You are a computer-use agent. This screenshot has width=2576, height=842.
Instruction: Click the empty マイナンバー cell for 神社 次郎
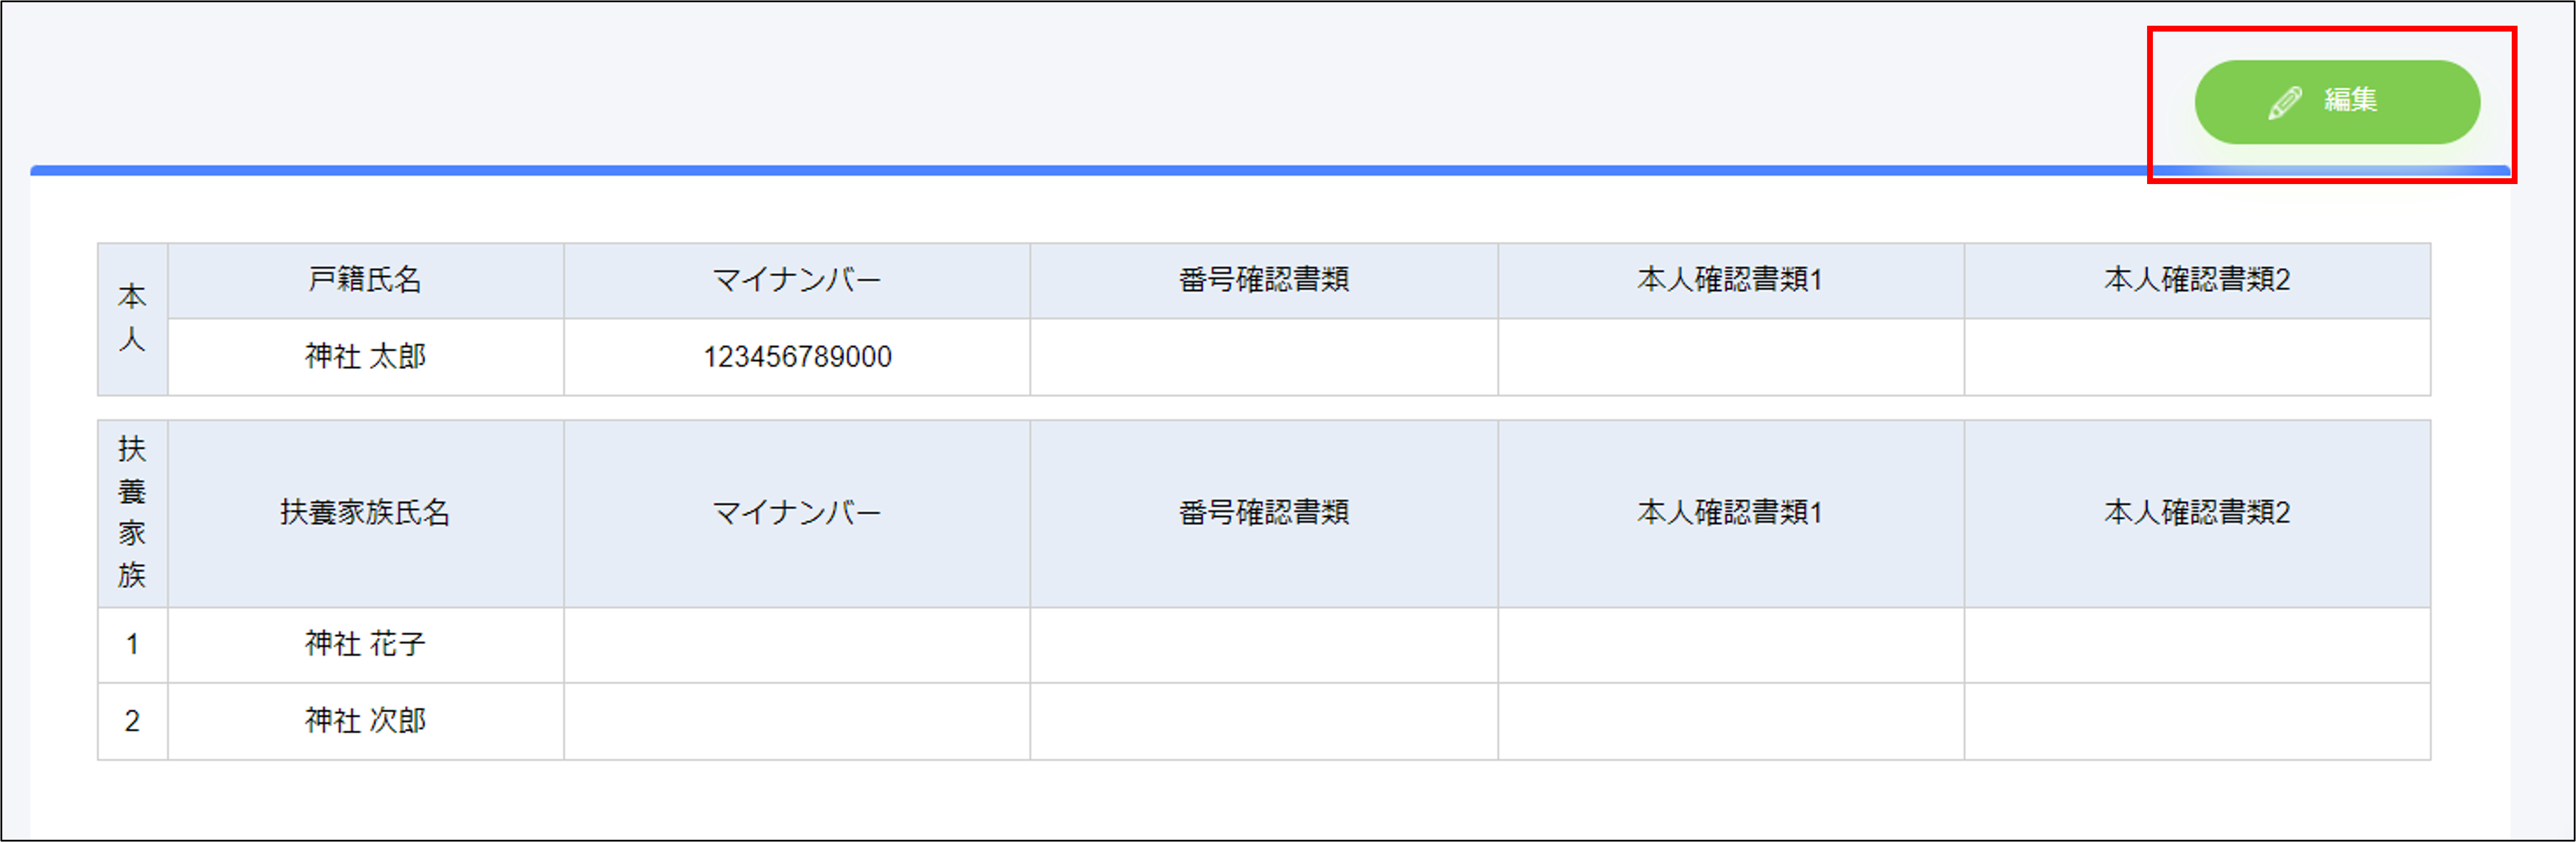(x=796, y=721)
